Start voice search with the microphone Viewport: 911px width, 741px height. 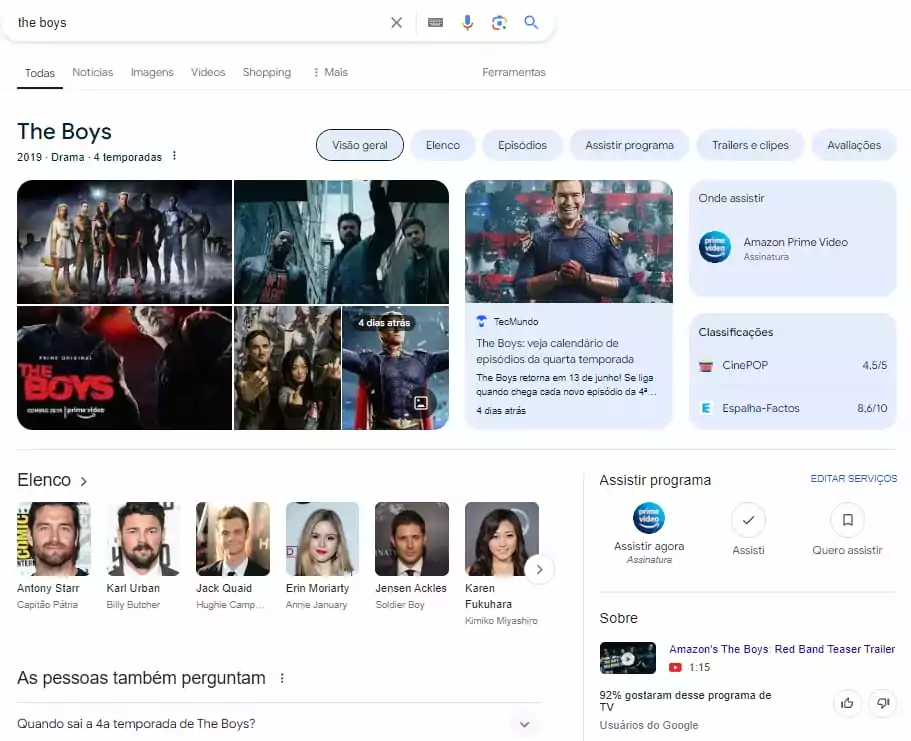[x=467, y=22]
